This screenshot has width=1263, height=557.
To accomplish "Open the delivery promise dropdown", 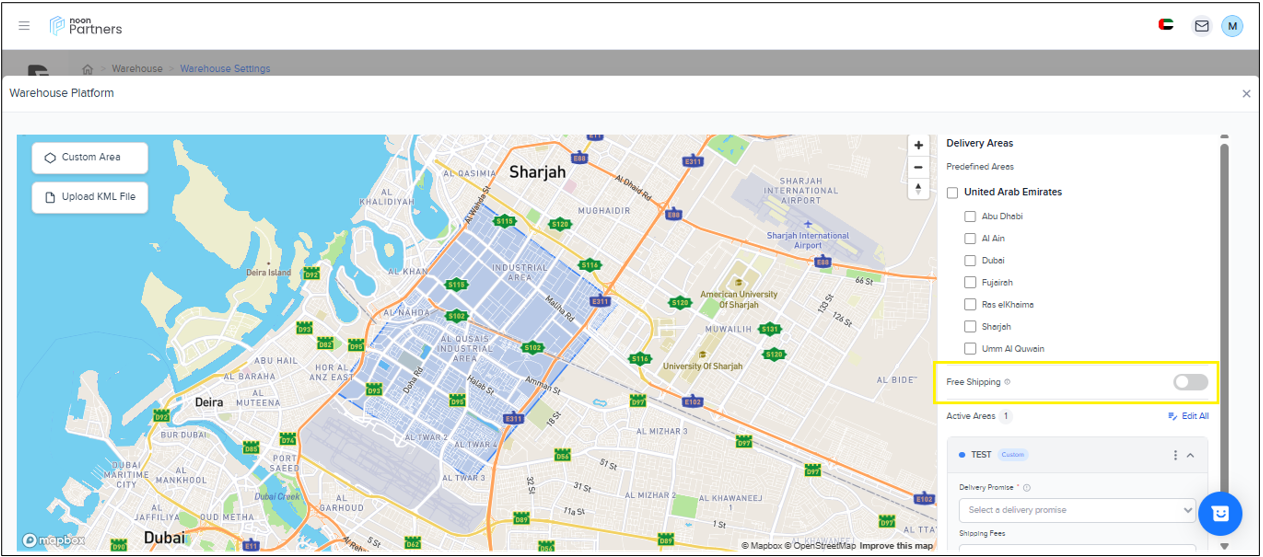I will click(x=1076, y=510).
